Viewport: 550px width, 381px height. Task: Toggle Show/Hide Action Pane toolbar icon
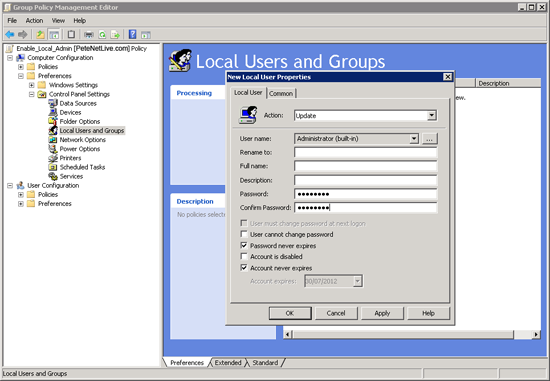[146, 34]
